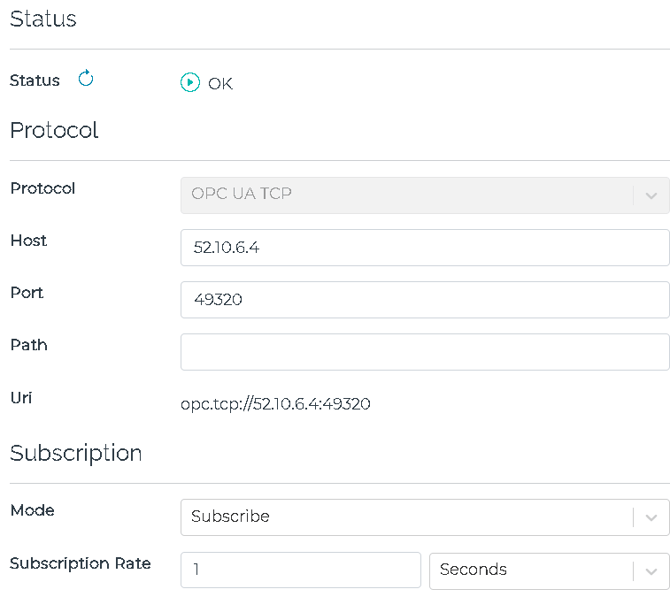Image resolution: width=670 pixels, height=597 pixels.
Task: Click the Subscription Rate label
Action: (x=80, y=563)
